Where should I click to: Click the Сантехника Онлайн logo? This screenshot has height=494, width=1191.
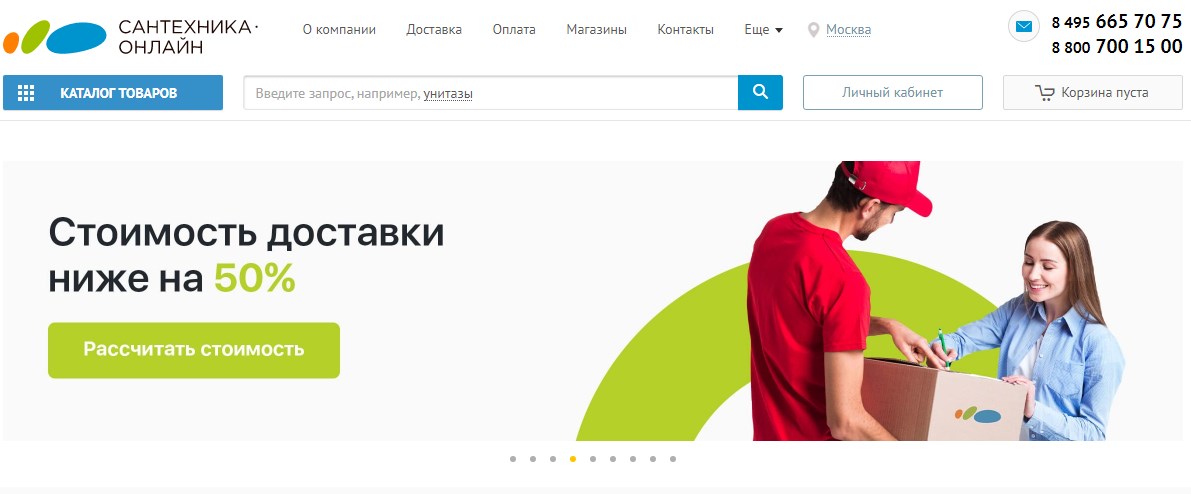coord(131,36)
